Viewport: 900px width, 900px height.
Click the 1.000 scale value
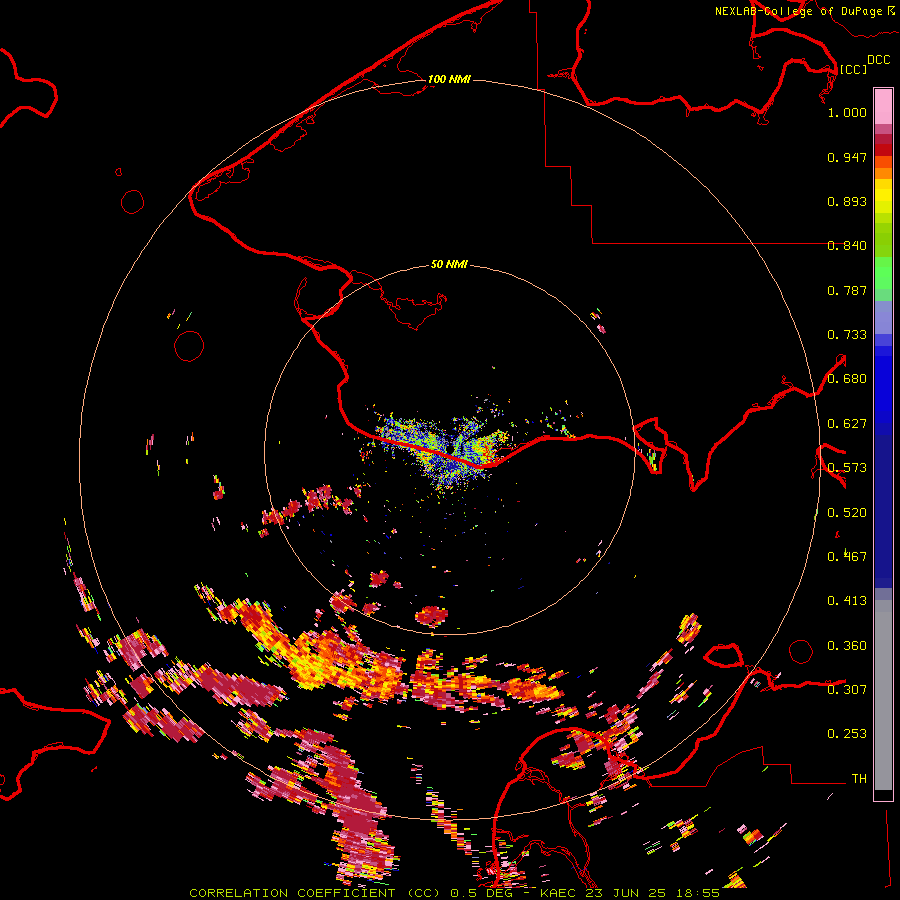[x=847, y=112]
